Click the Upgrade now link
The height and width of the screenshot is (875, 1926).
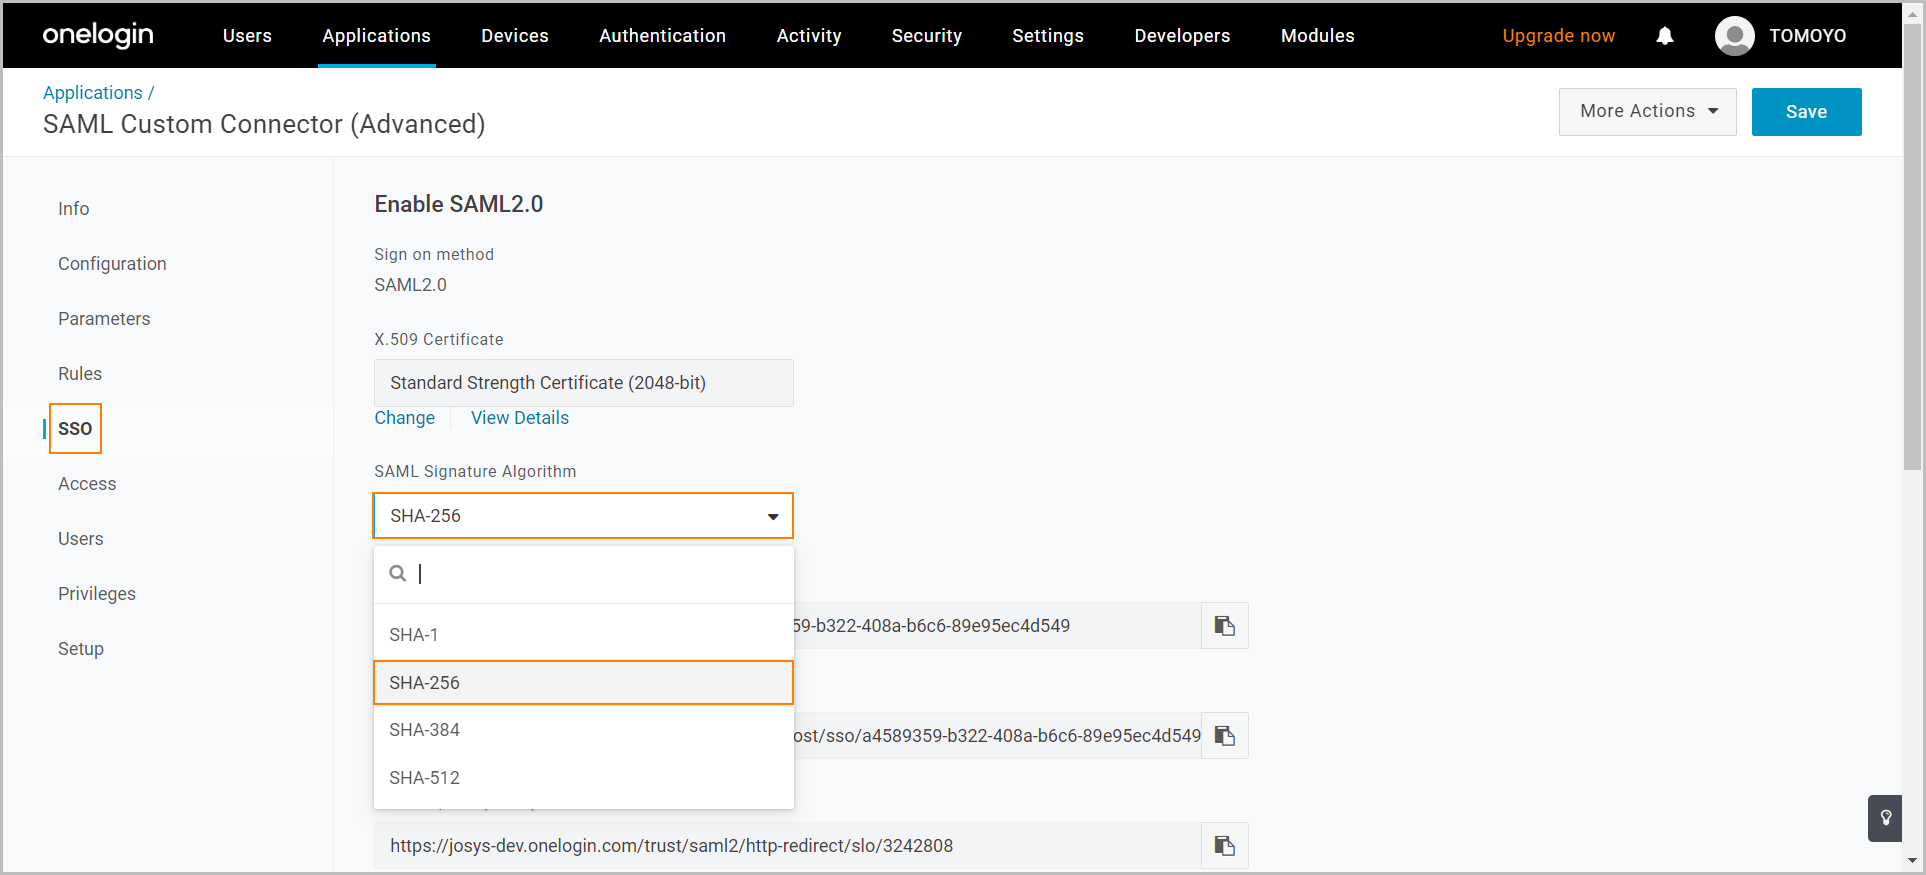pyautogui.click(x=1558, y=36)
